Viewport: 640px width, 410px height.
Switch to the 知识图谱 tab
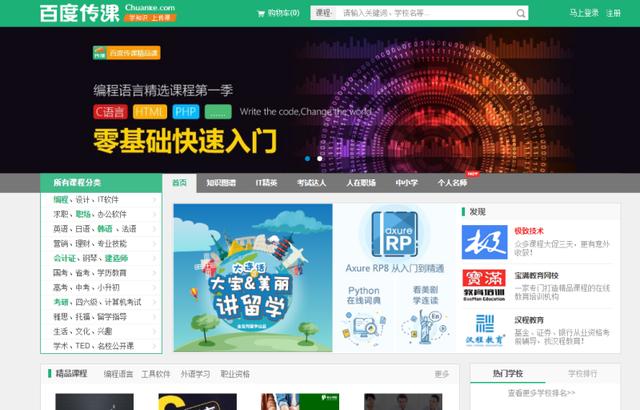click(x=221, y=183)
